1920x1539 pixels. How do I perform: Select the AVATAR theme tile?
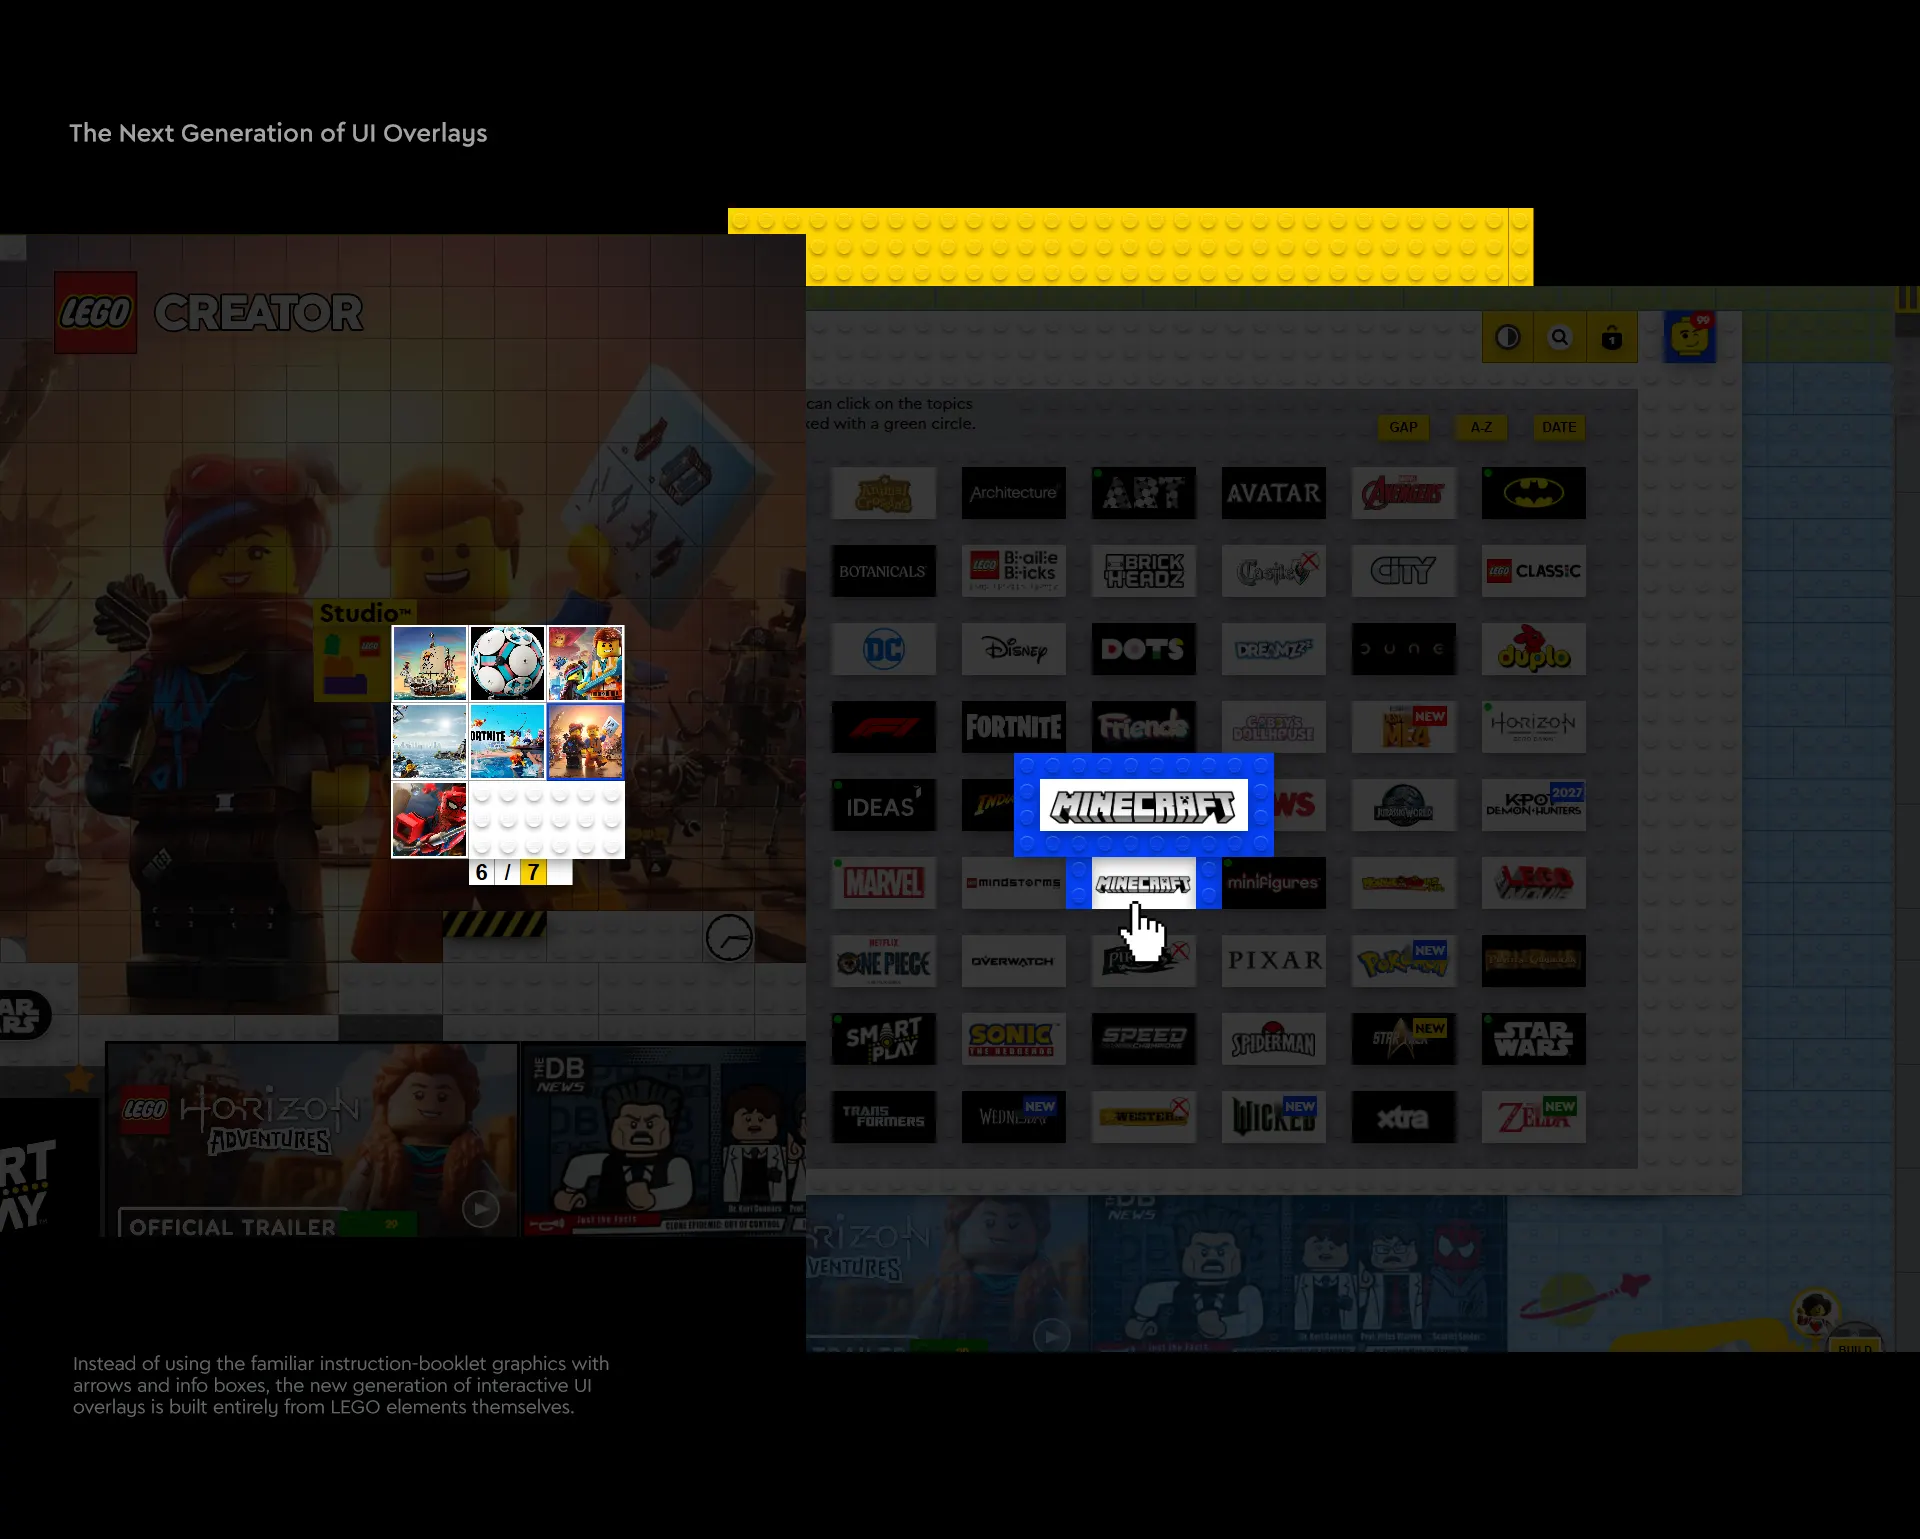(1274, 493)
